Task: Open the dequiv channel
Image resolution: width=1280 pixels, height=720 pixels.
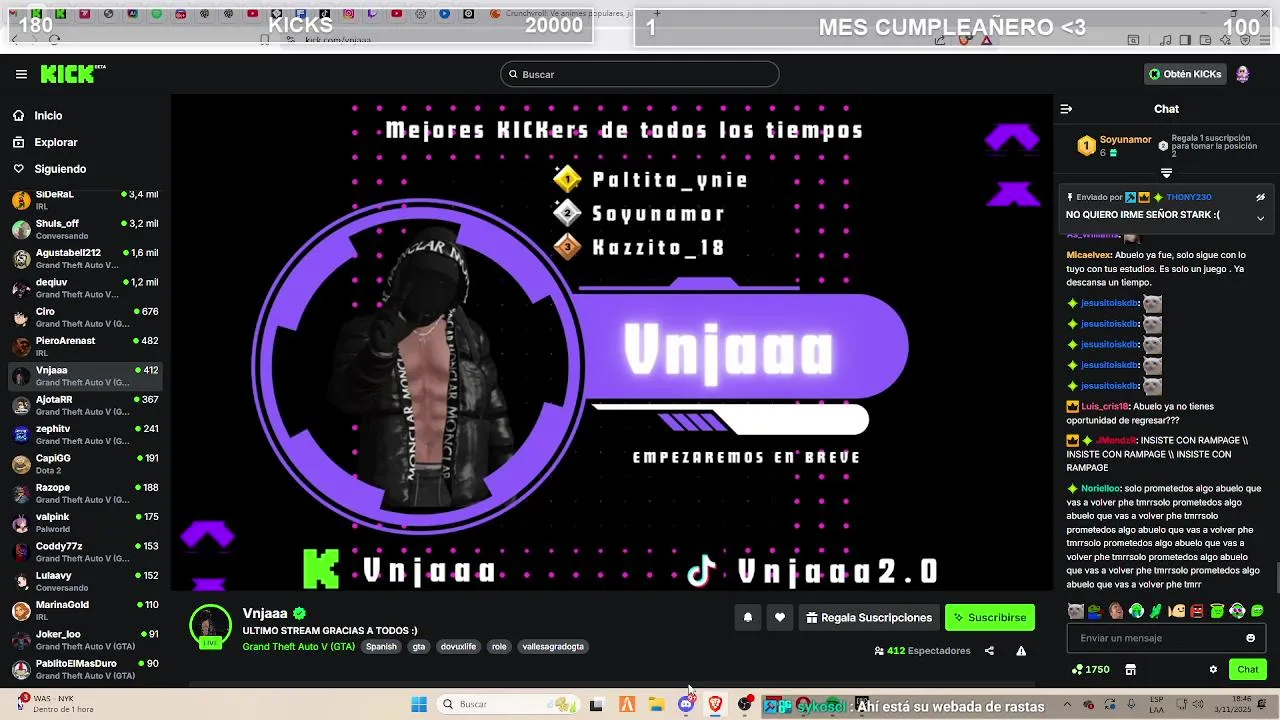Action: 85,288
